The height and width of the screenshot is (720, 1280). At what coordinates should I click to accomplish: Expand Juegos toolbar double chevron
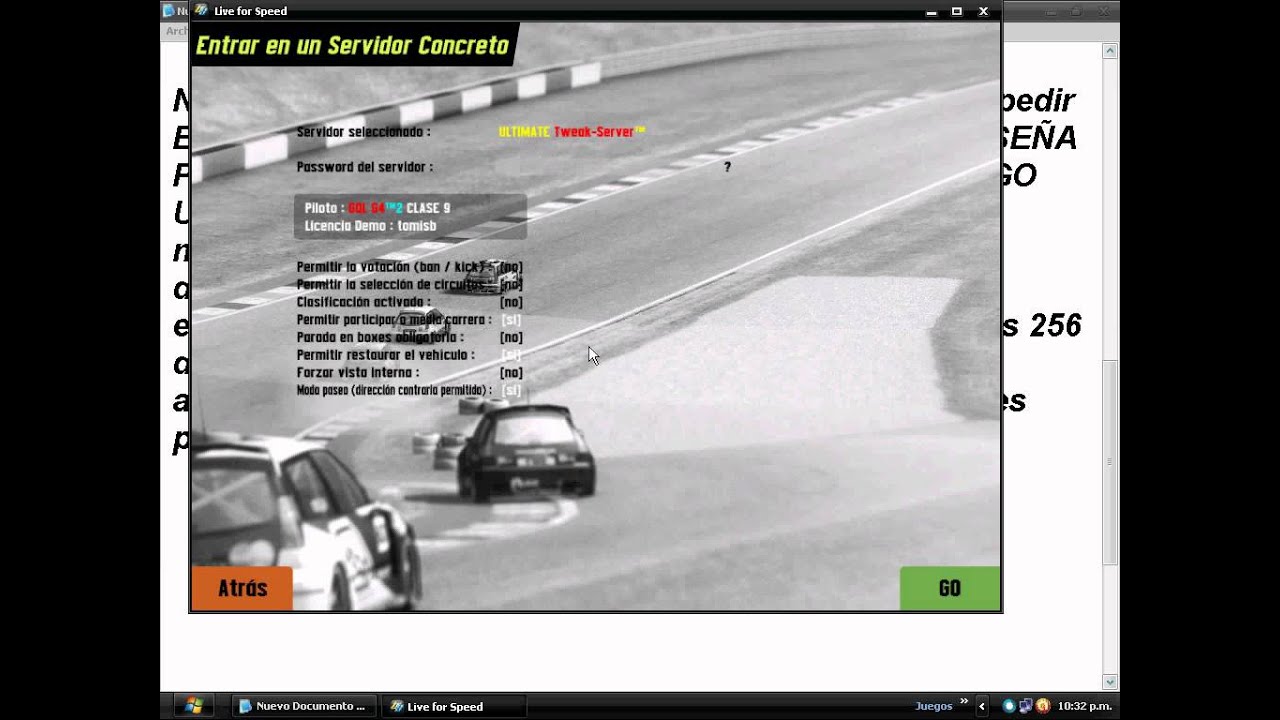pos(964,702)
